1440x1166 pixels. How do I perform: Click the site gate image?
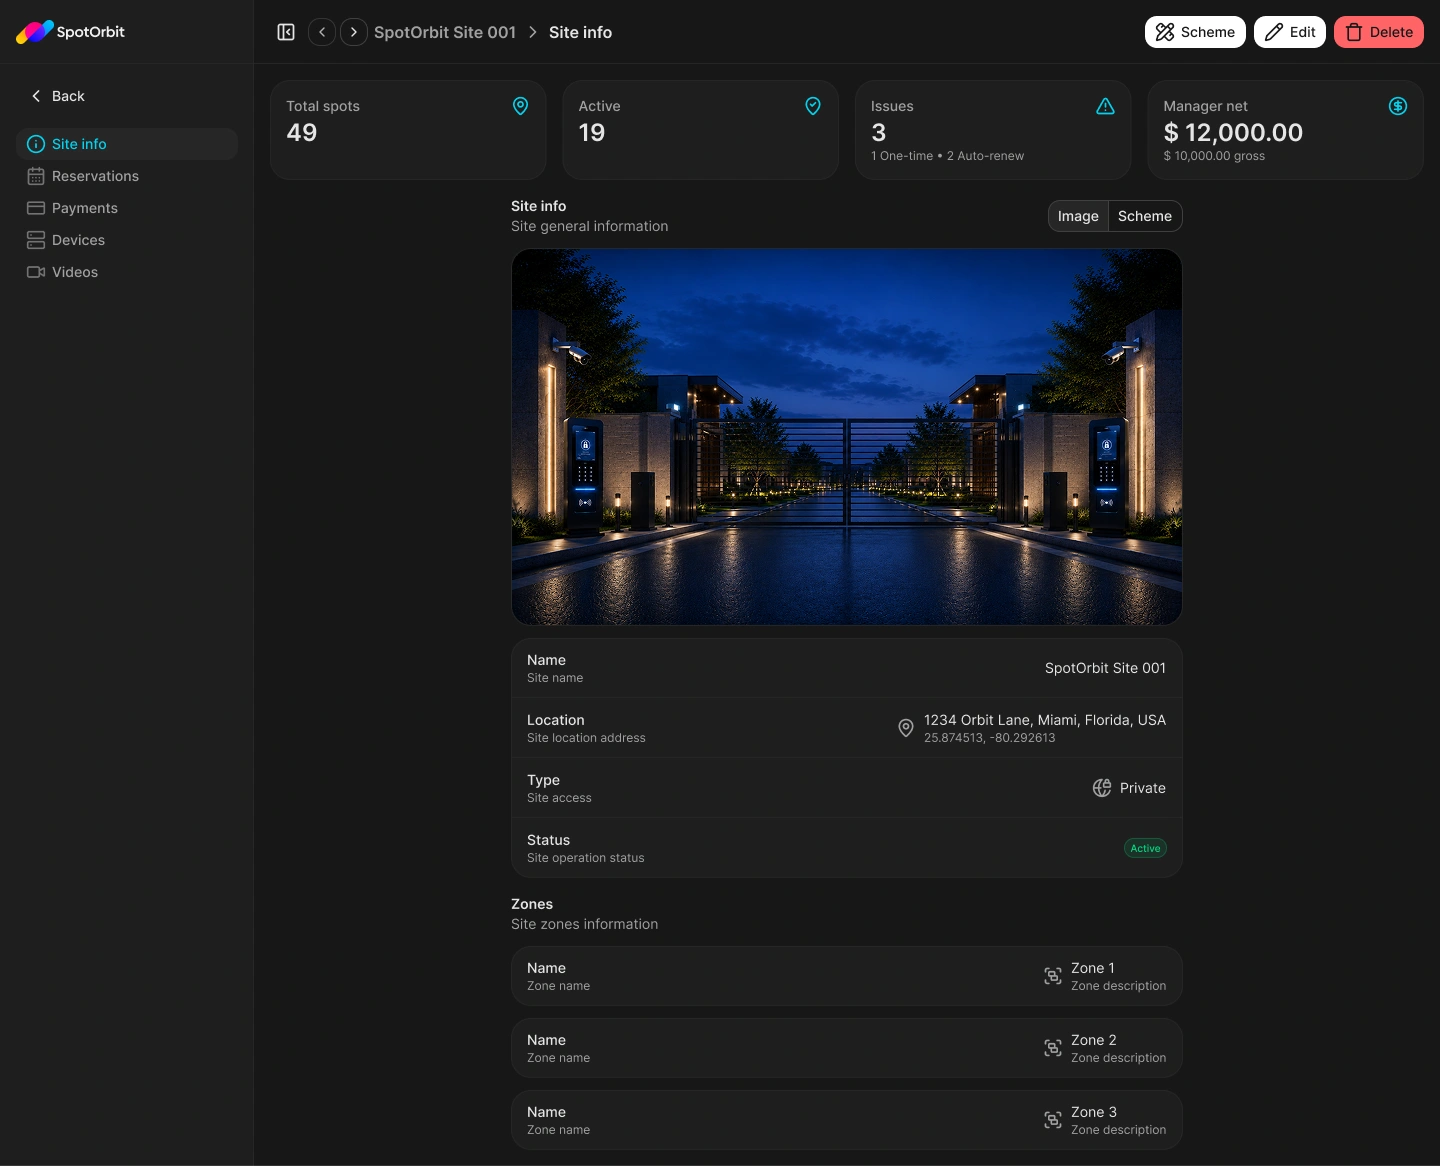[847, 437]
